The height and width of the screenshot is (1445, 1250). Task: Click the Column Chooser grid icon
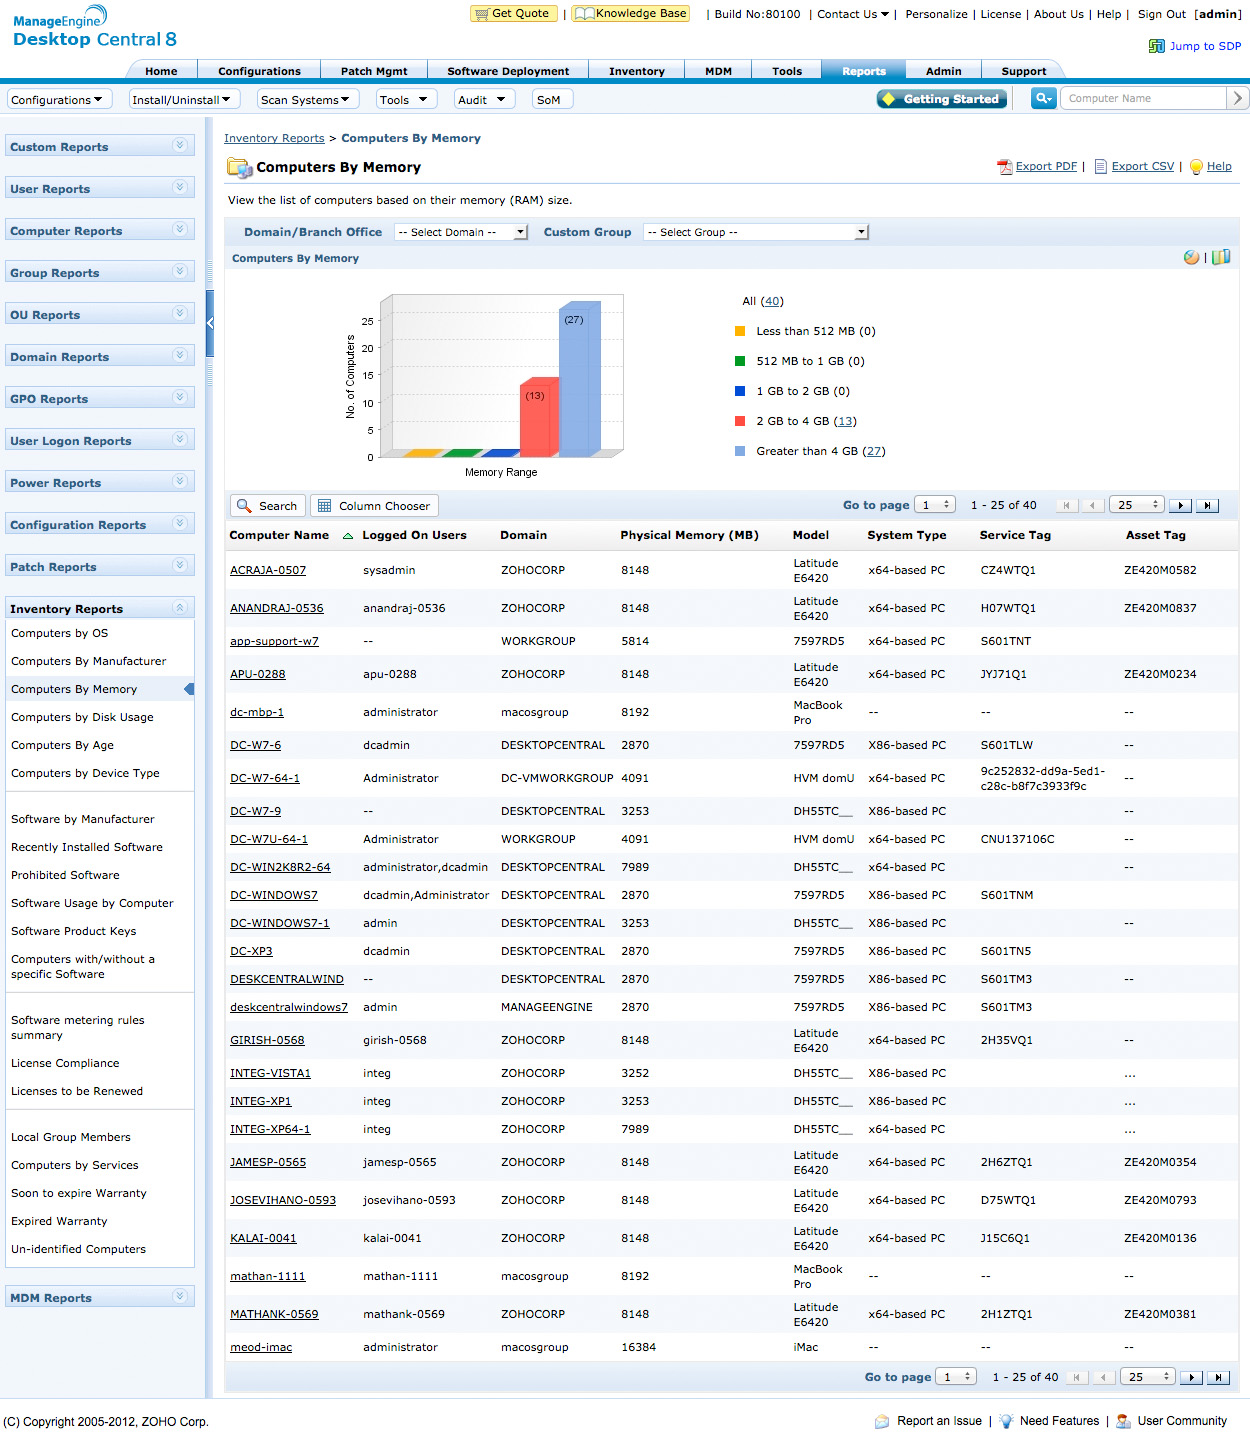325,506
